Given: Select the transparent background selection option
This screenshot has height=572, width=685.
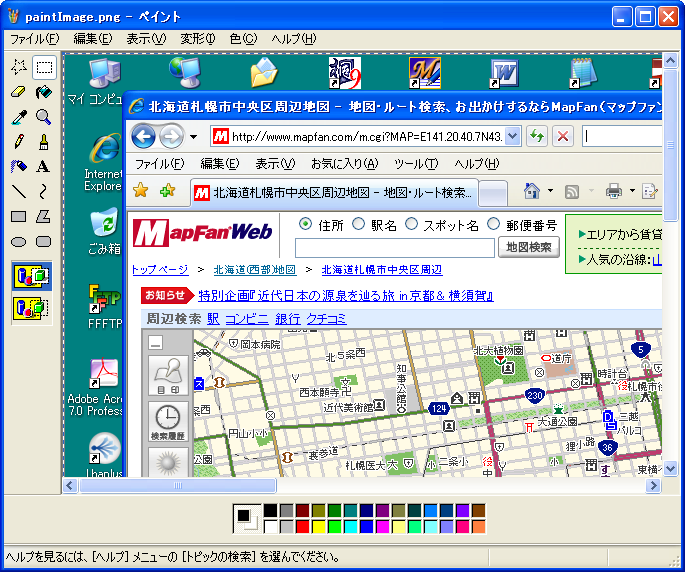Looking at the screenshot, I should (x=32, y=308).
